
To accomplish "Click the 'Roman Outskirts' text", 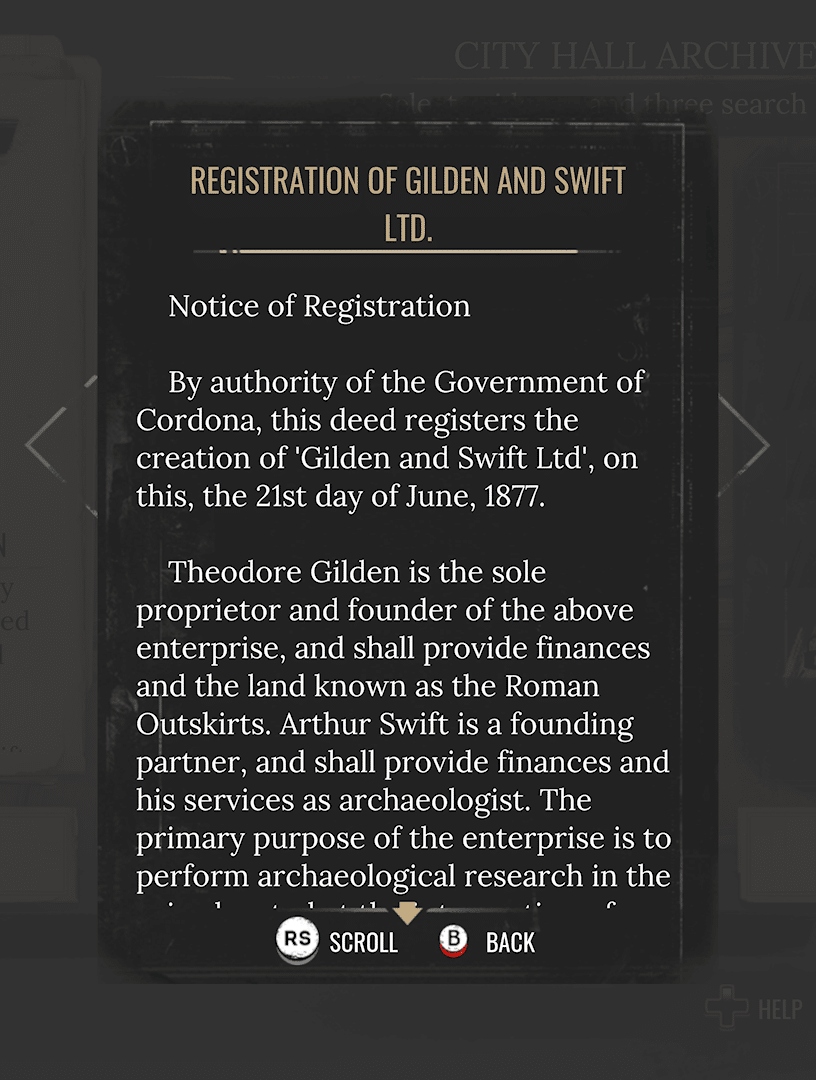I will tap(368, 705).
